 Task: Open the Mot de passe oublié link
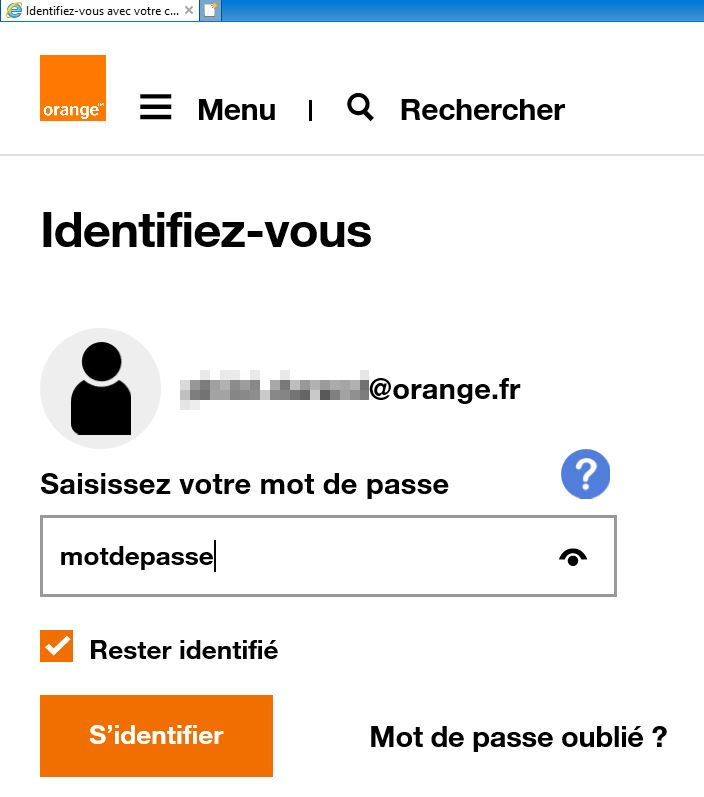pos(518,737)
